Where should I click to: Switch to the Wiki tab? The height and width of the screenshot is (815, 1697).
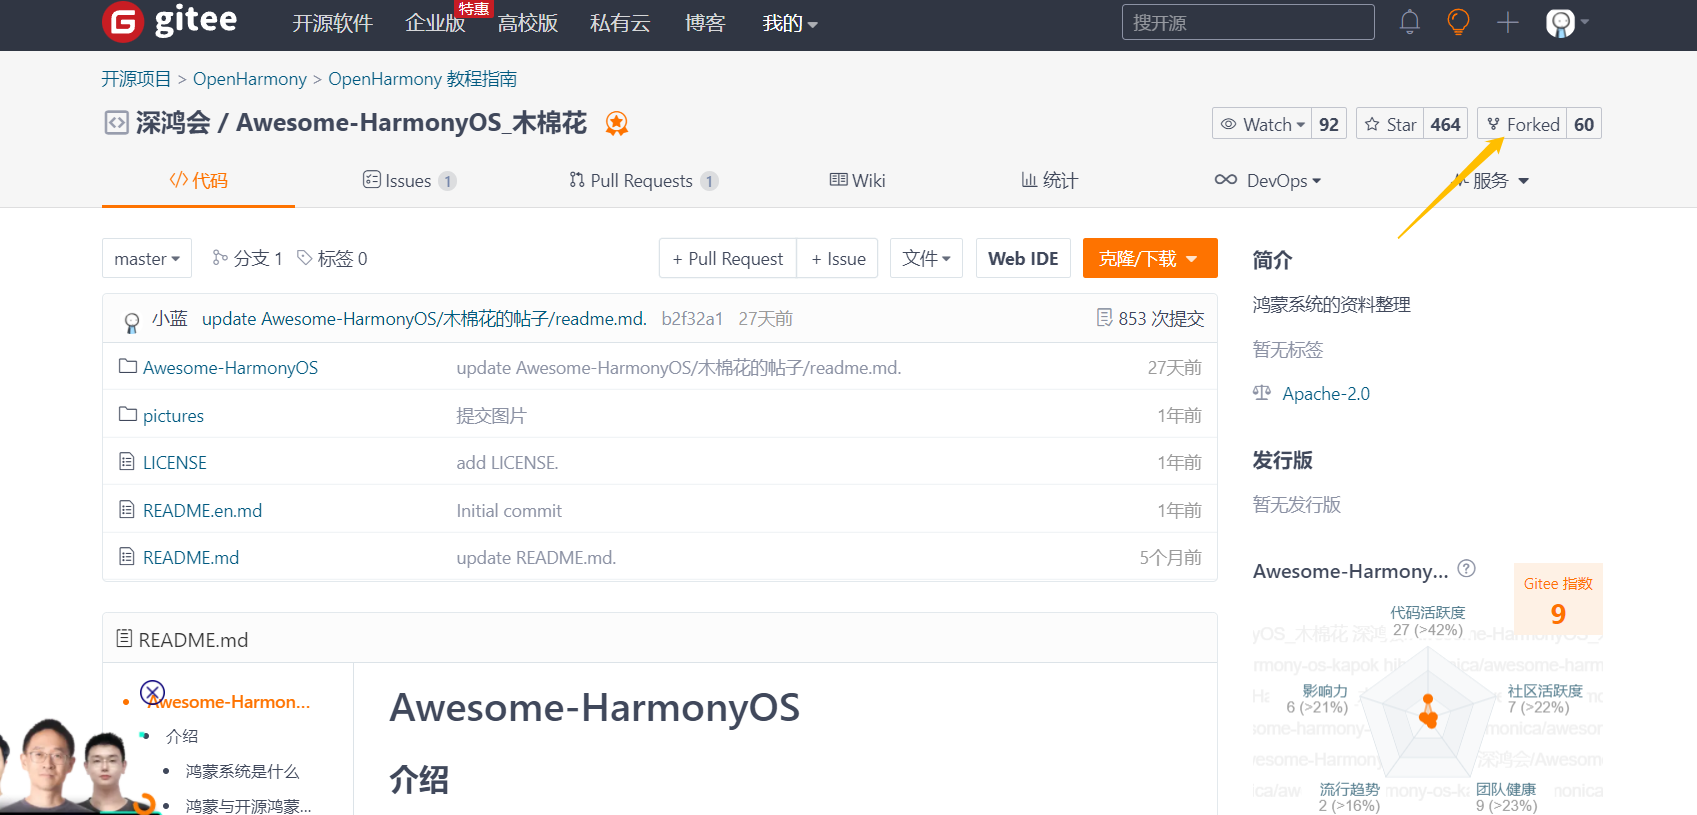pos(858,181)
